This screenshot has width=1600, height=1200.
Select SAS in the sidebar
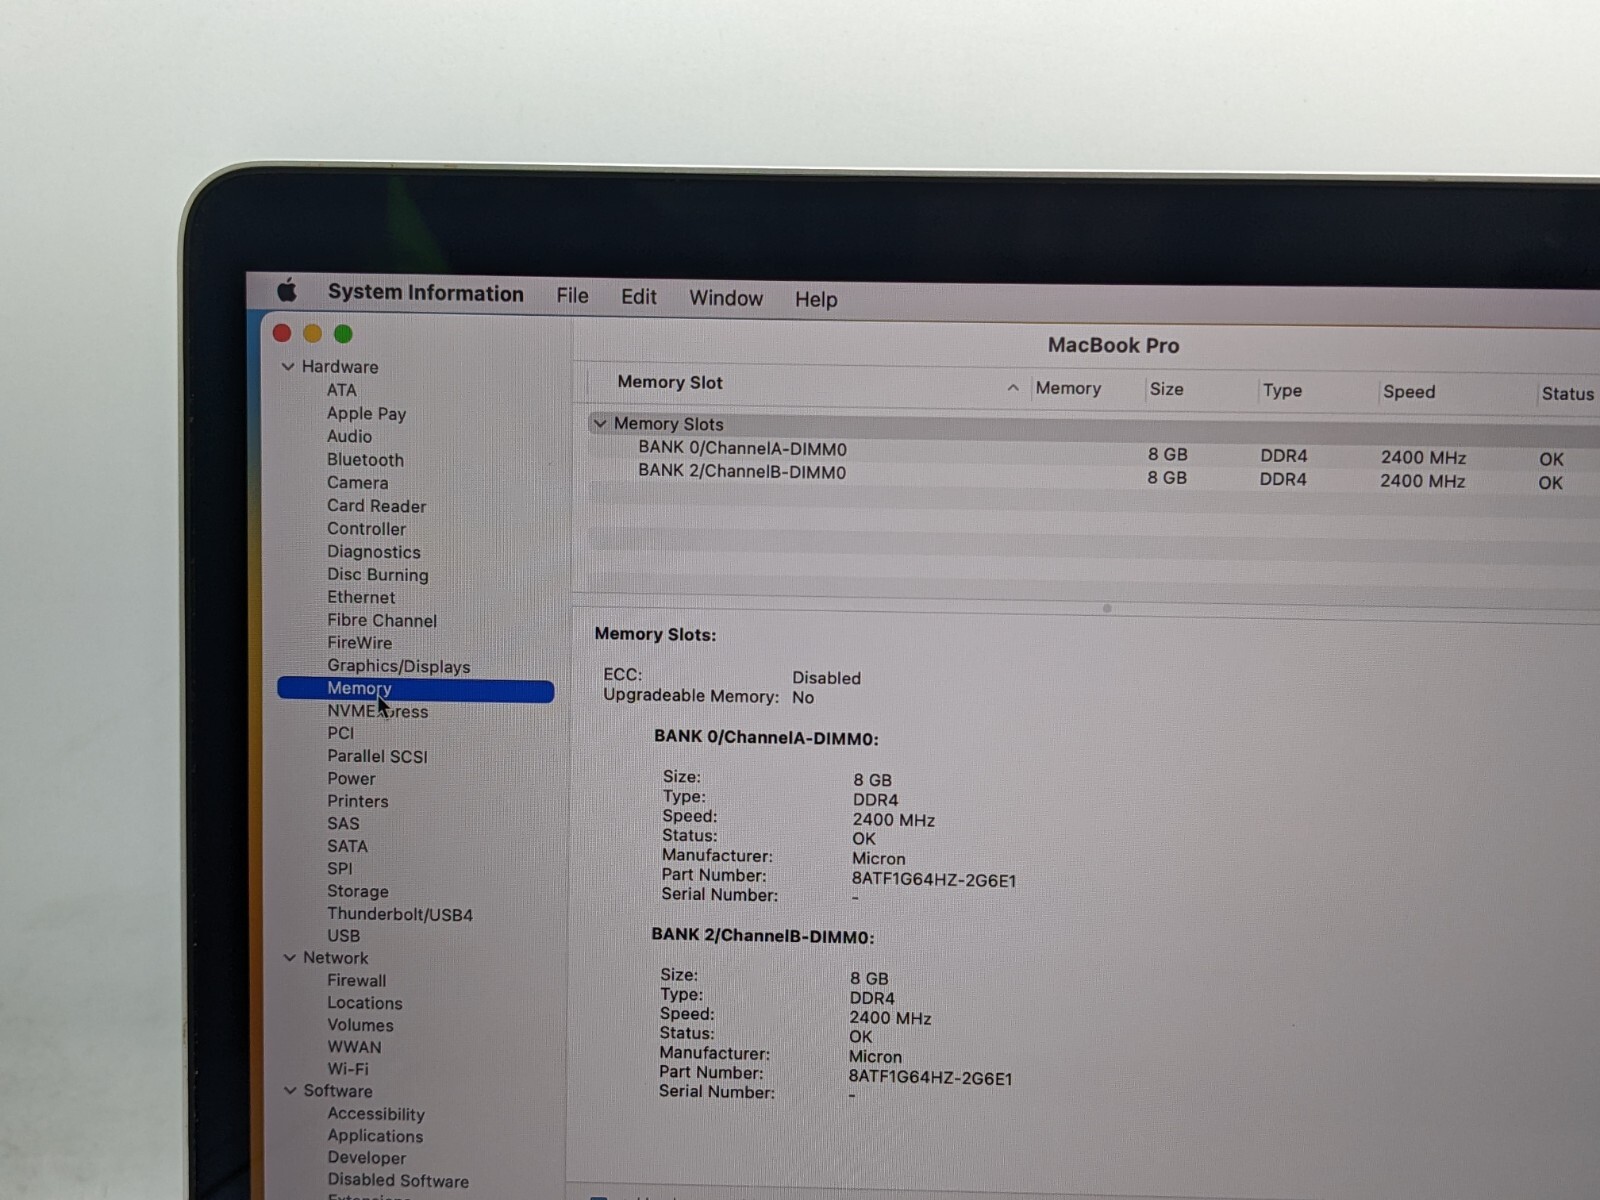[x=343, y=823]
